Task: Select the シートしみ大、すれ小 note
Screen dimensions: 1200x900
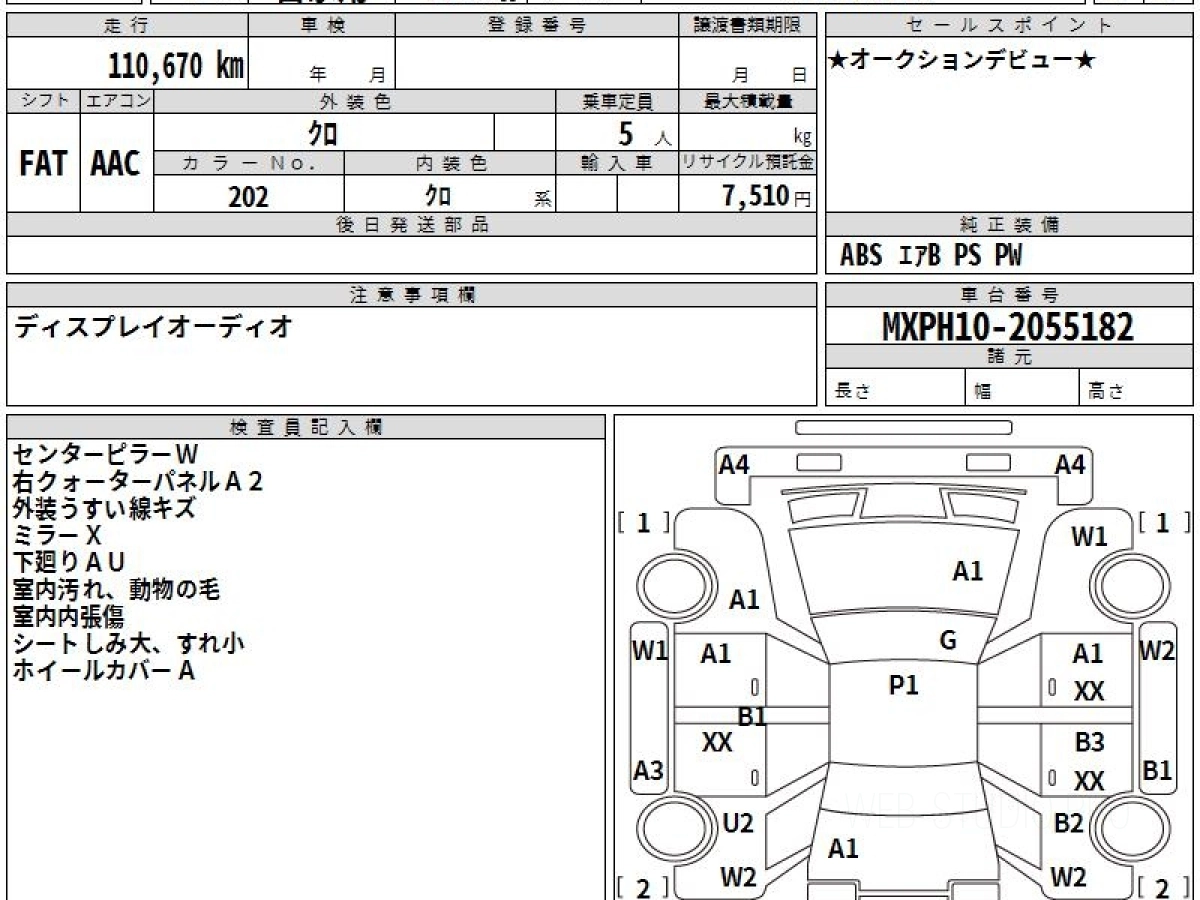Action: pyautogui.click(x=128, y=644)
